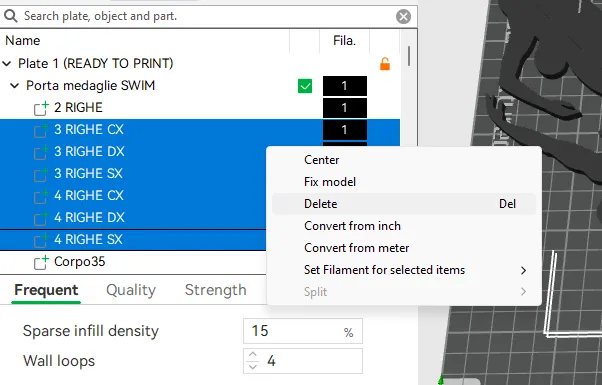This screenshot has height=385, width=602.
Task: Increase Wall loops with up arrow
Action: tap(252, 355)
